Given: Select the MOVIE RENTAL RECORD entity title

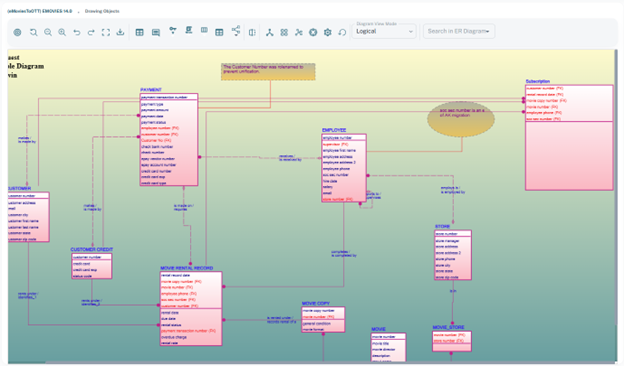Looking at the screenshot, I should pos(187,268).
